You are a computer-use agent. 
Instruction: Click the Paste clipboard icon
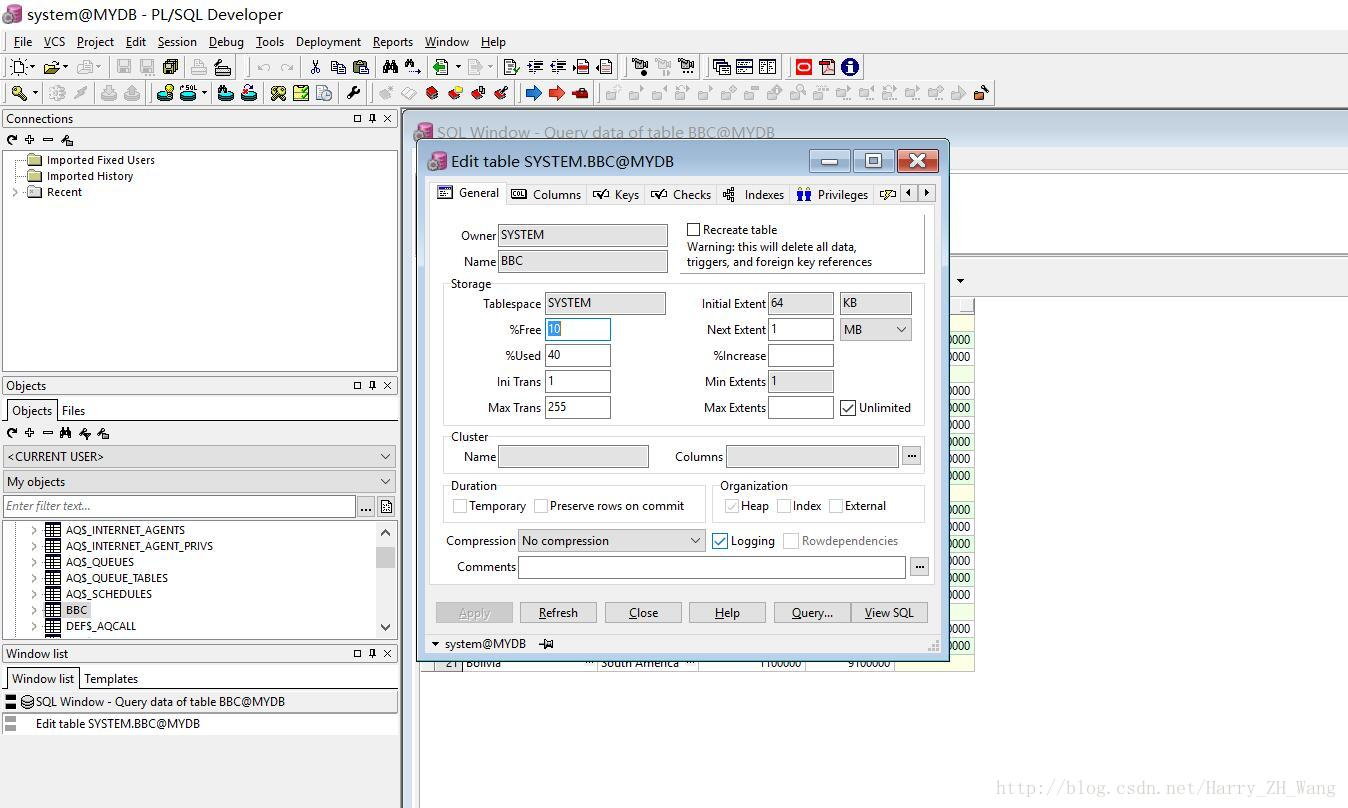pyautogui.click(x=361, y=67)
